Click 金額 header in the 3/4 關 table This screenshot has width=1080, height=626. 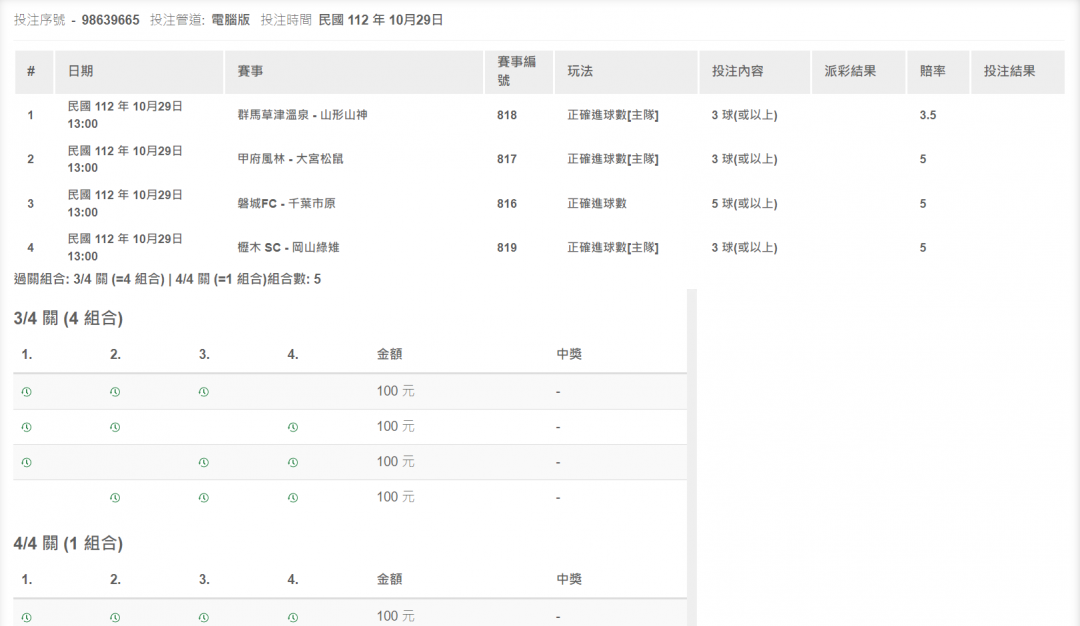click(389, 354)
